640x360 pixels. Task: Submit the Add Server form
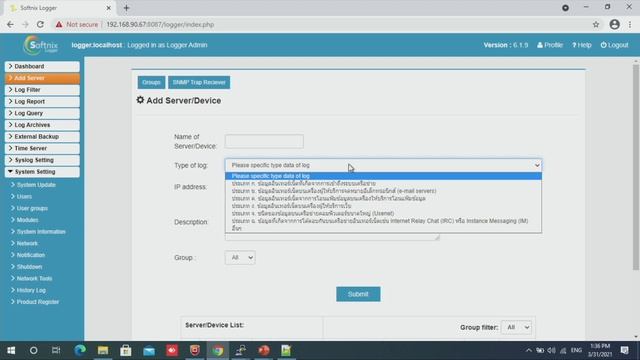pos(358,294)
